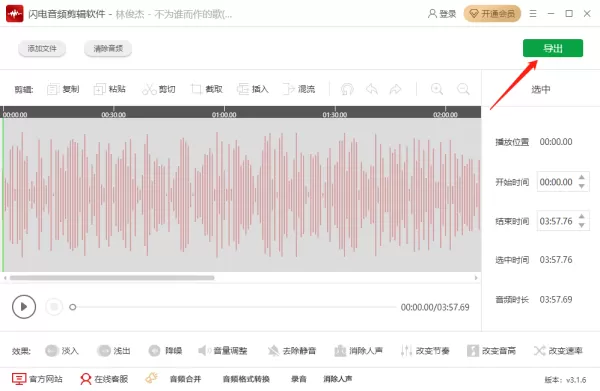Click the 添加文件 add file button
The width and height of the screenshot is (600, 391).
click(x=42, y=49)
